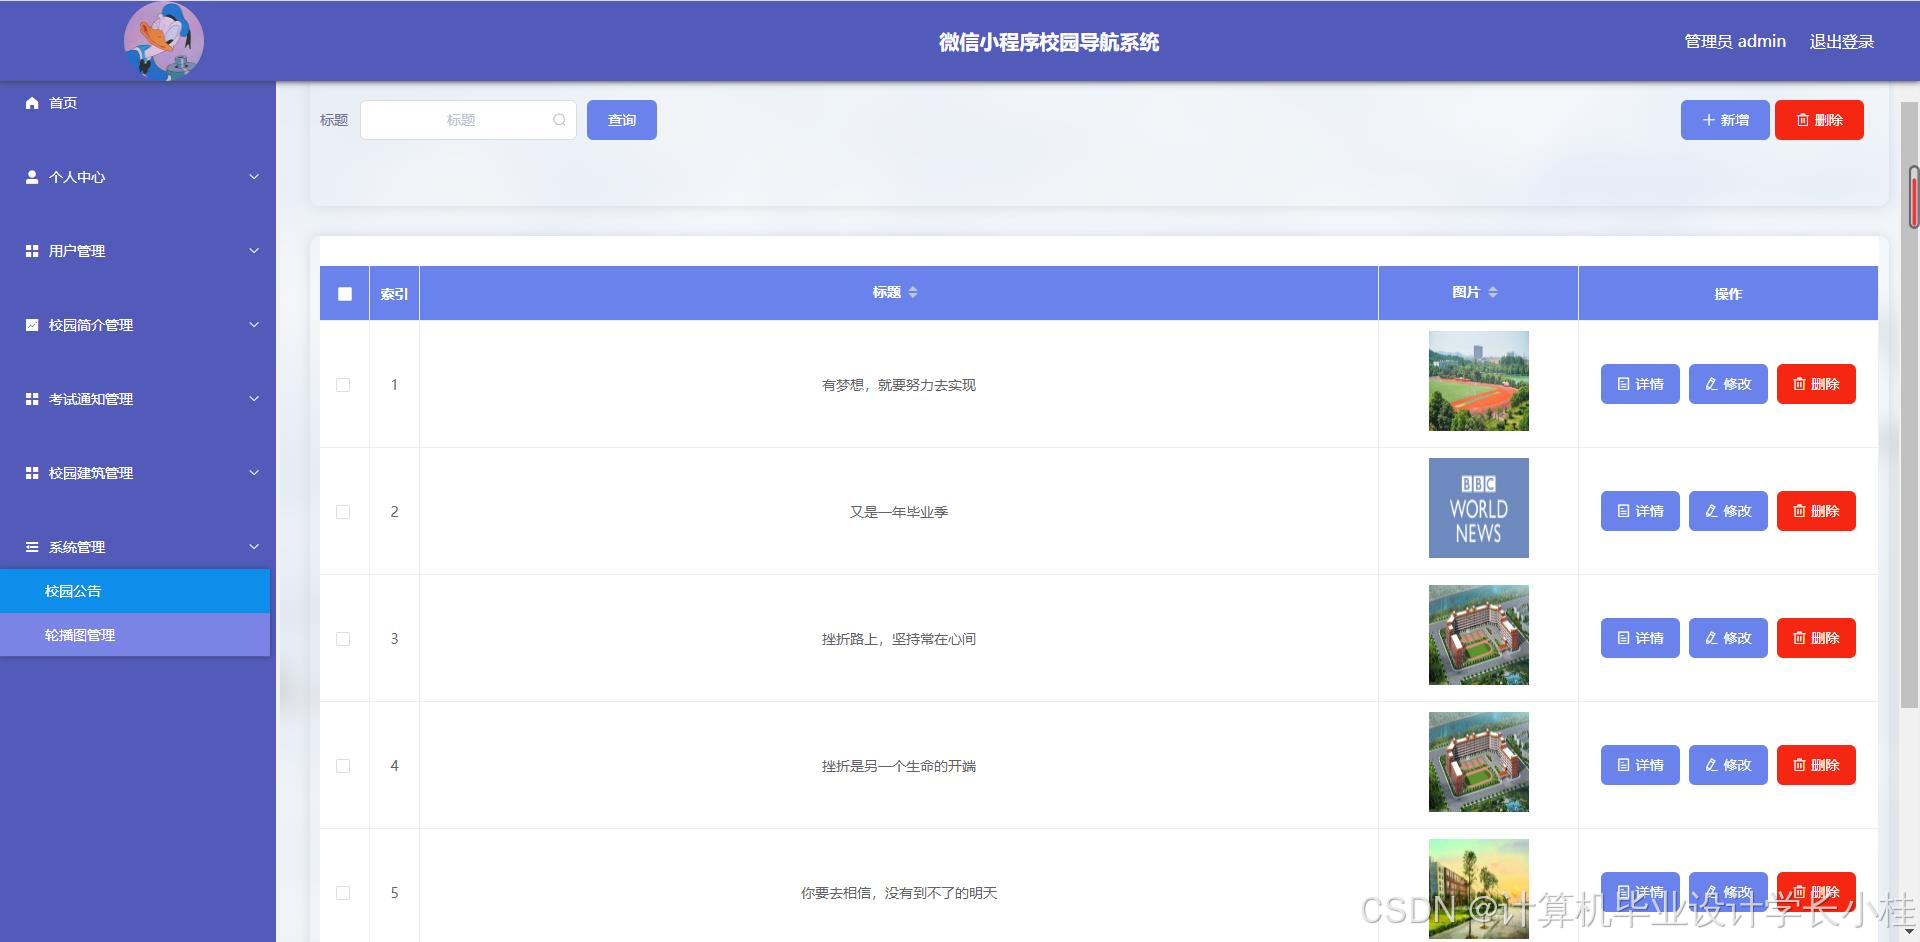Select the 轮播图管理 submenu item

pyautogui.click(x=135, y=635)
